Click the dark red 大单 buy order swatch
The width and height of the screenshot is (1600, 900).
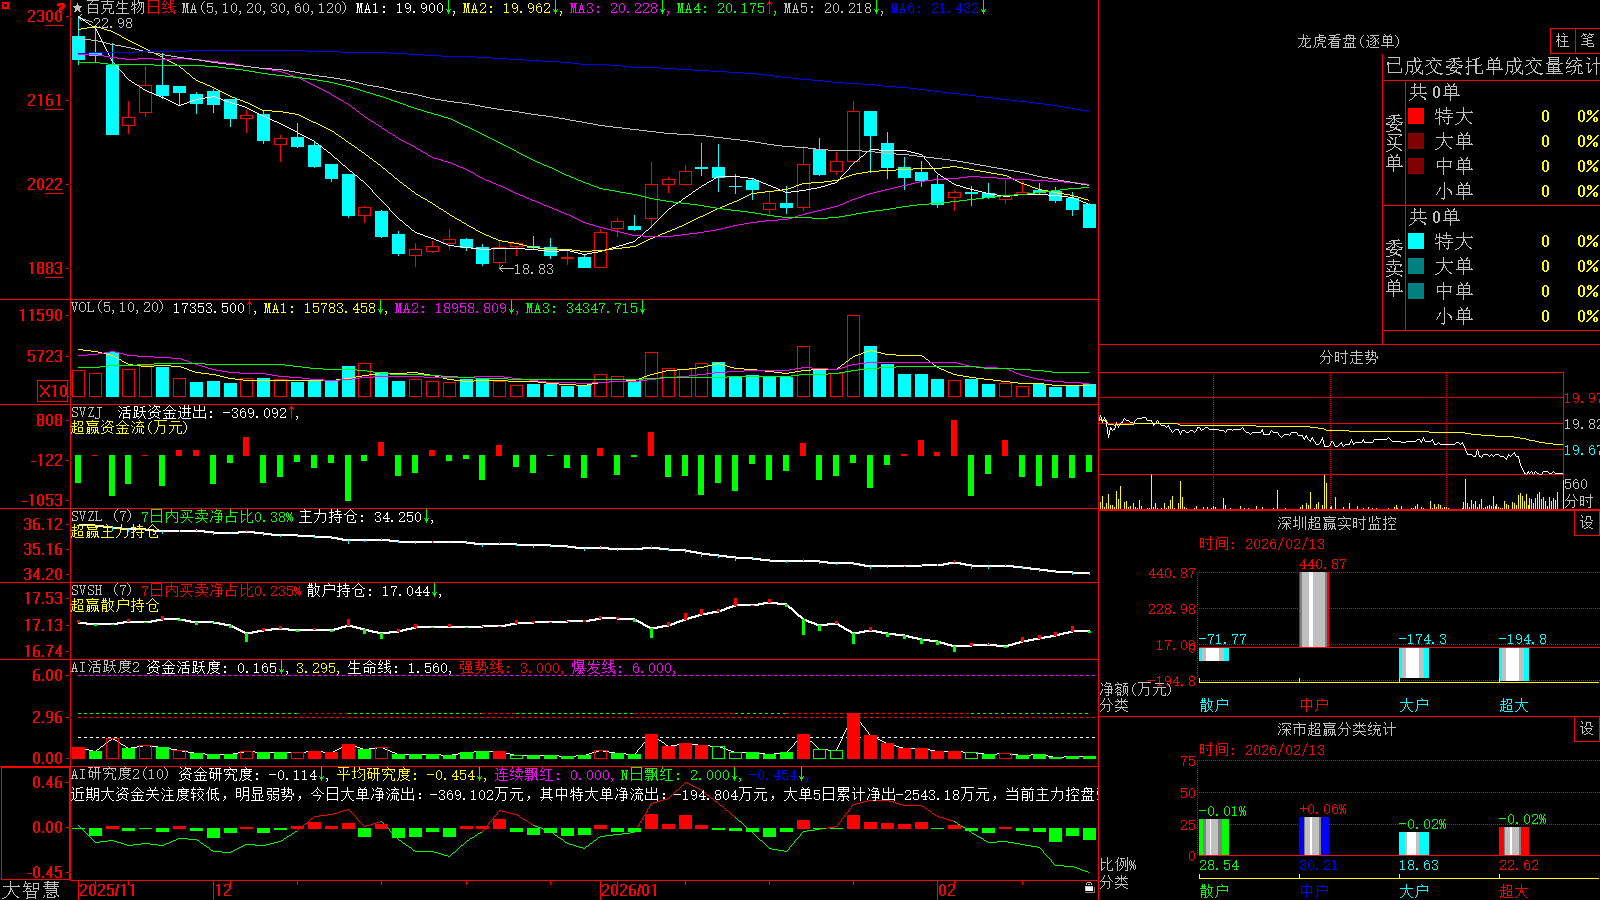click(1416, 141)
